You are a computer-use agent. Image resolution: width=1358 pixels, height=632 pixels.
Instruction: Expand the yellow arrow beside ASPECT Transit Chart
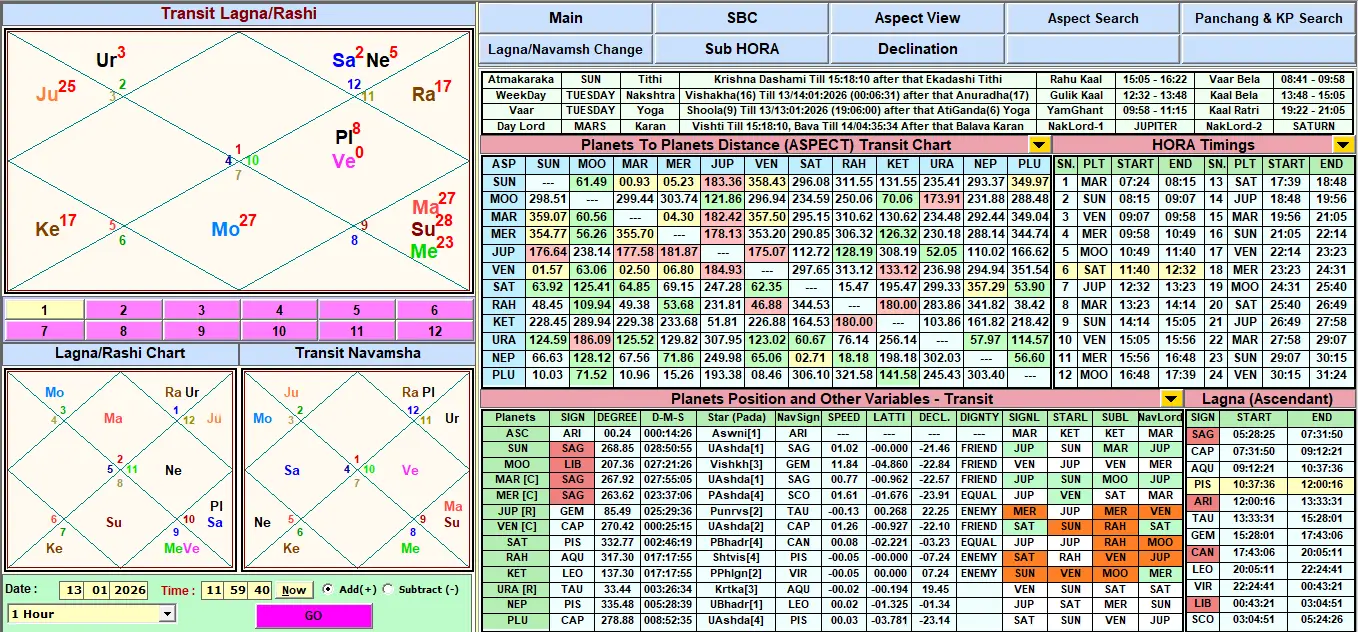pyautogui.click(x=1040, y=145)
